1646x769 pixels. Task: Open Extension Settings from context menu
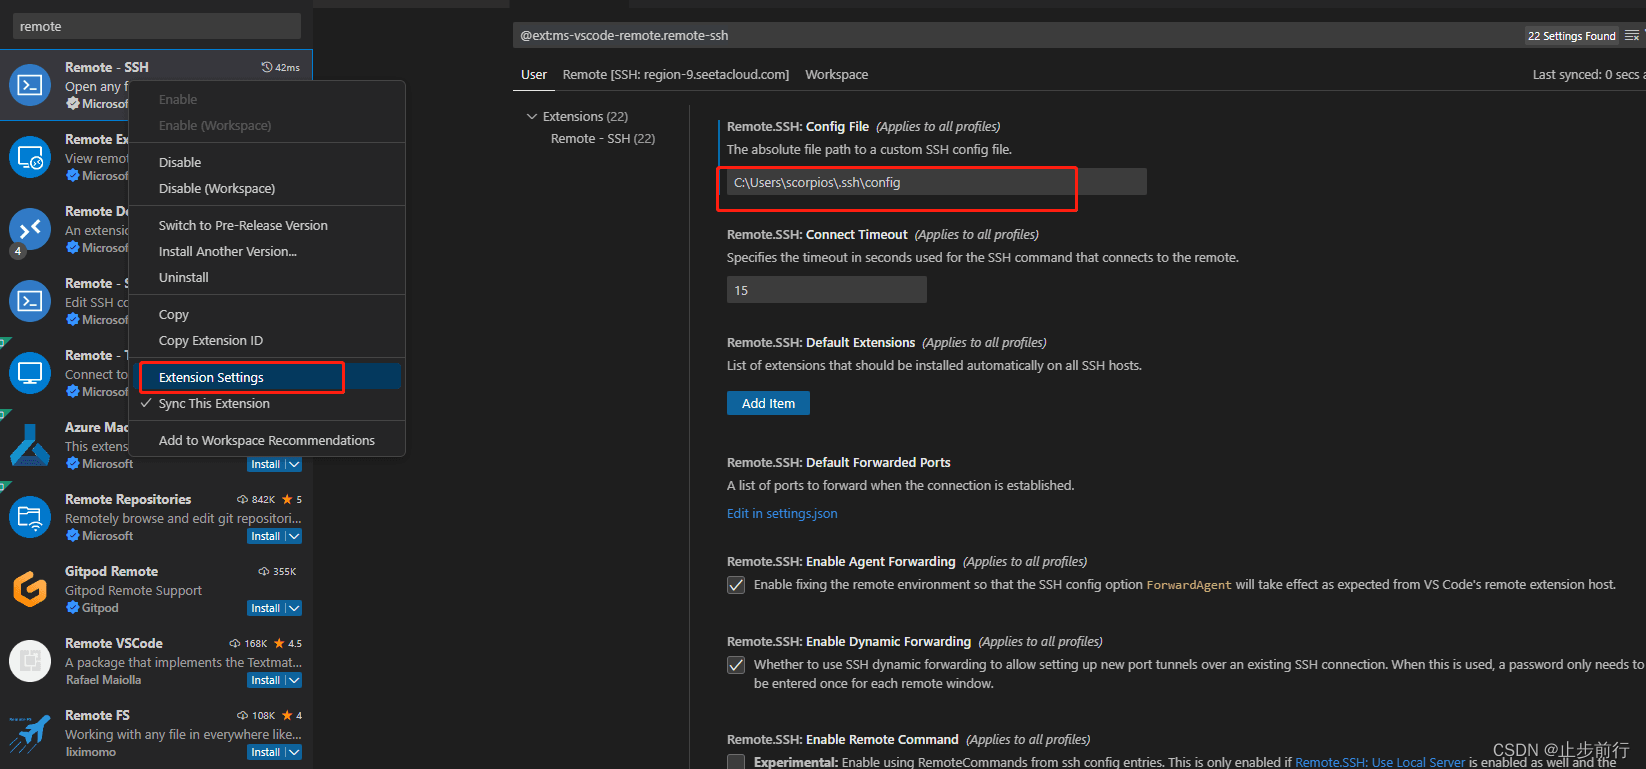267,377
